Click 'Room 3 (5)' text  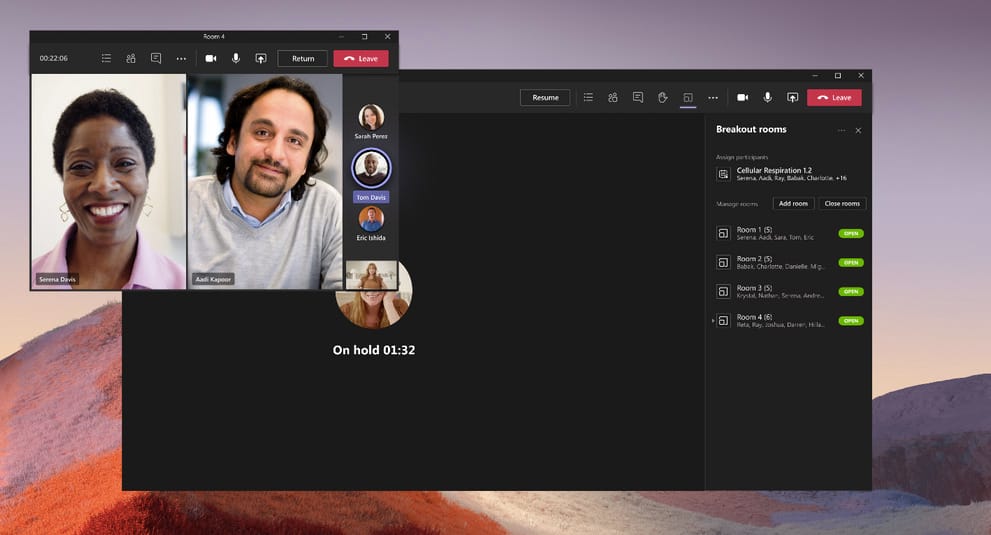[754, 288]
